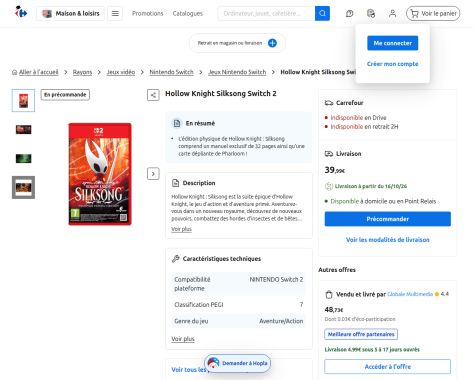Viewport: 475px width, 380px height.
Task: Click the next image arrow
Action: pos(153,174)
